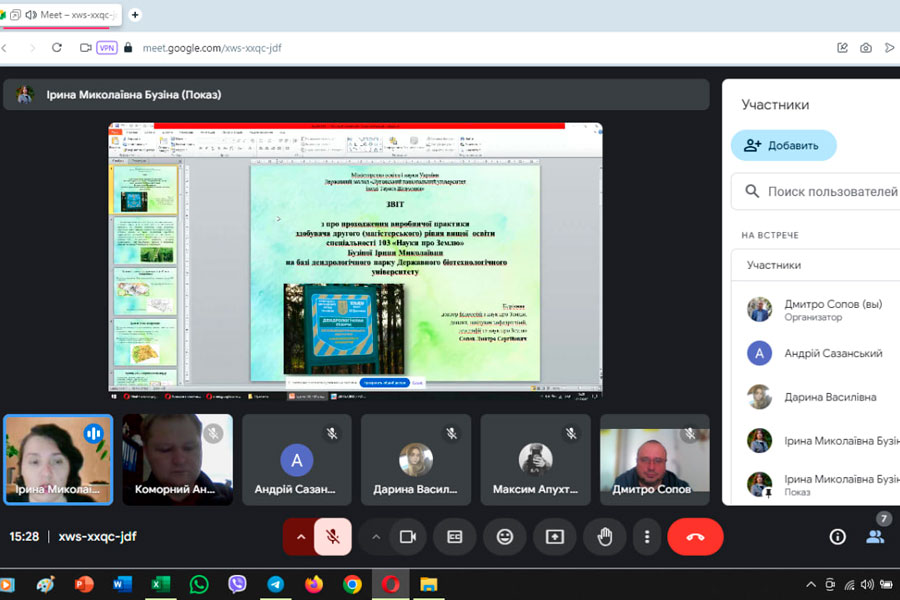Show hidden system tray icons chevron
Screen dimensions: 900x600
click(x=810, y=584)
